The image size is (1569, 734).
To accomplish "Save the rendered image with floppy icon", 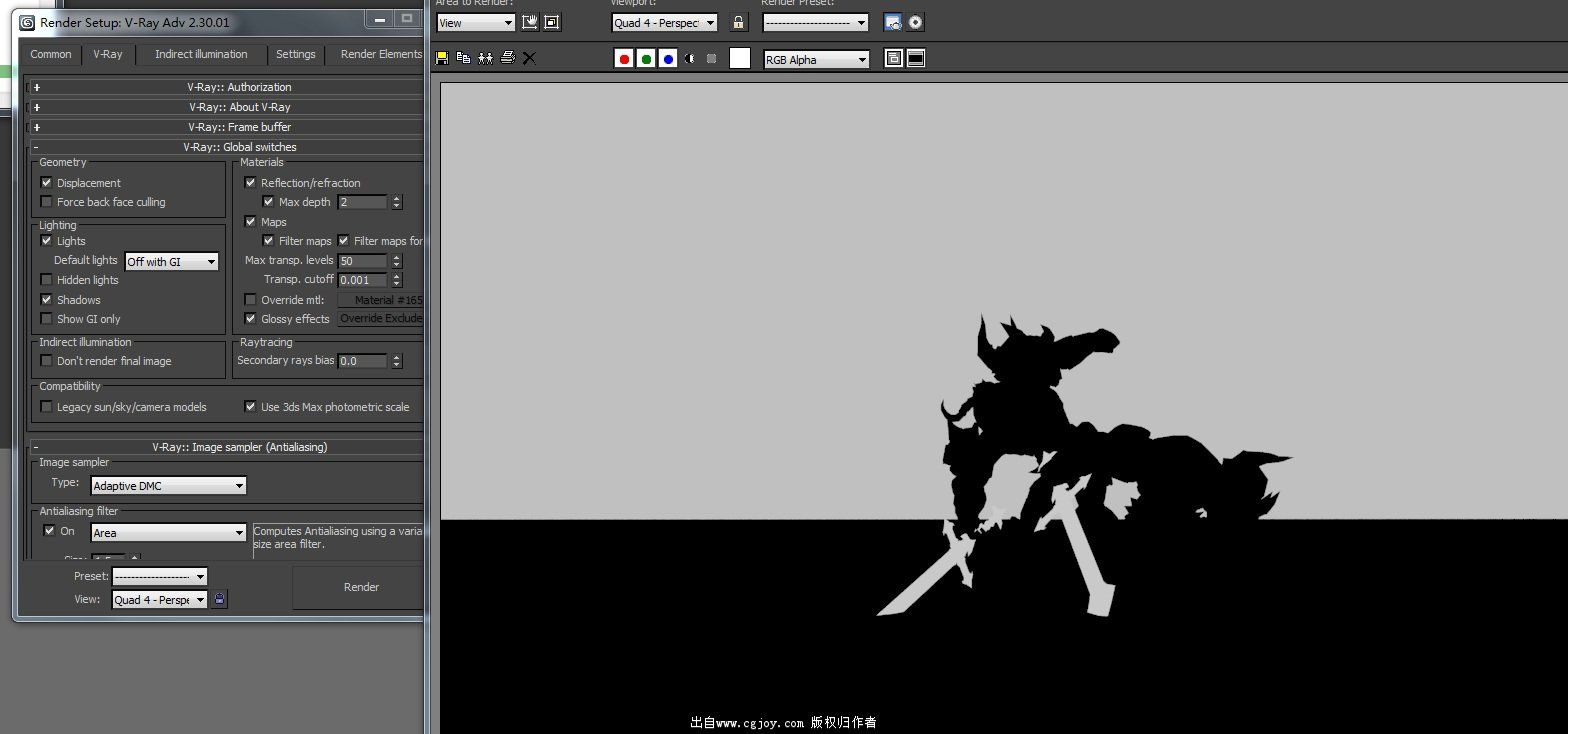I will click(441, 59).
